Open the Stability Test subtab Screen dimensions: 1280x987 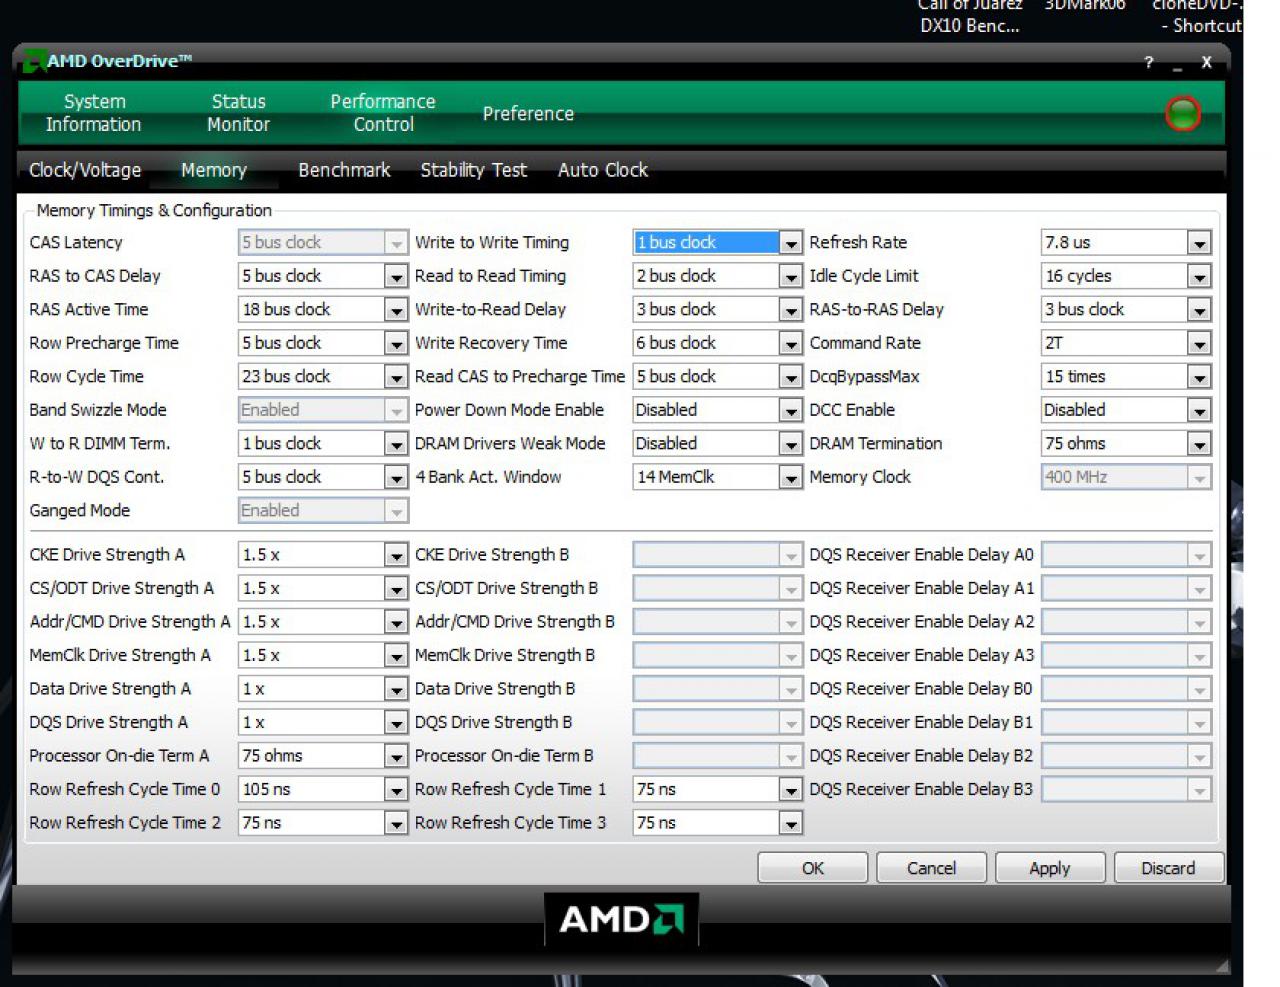pos(473,170)
